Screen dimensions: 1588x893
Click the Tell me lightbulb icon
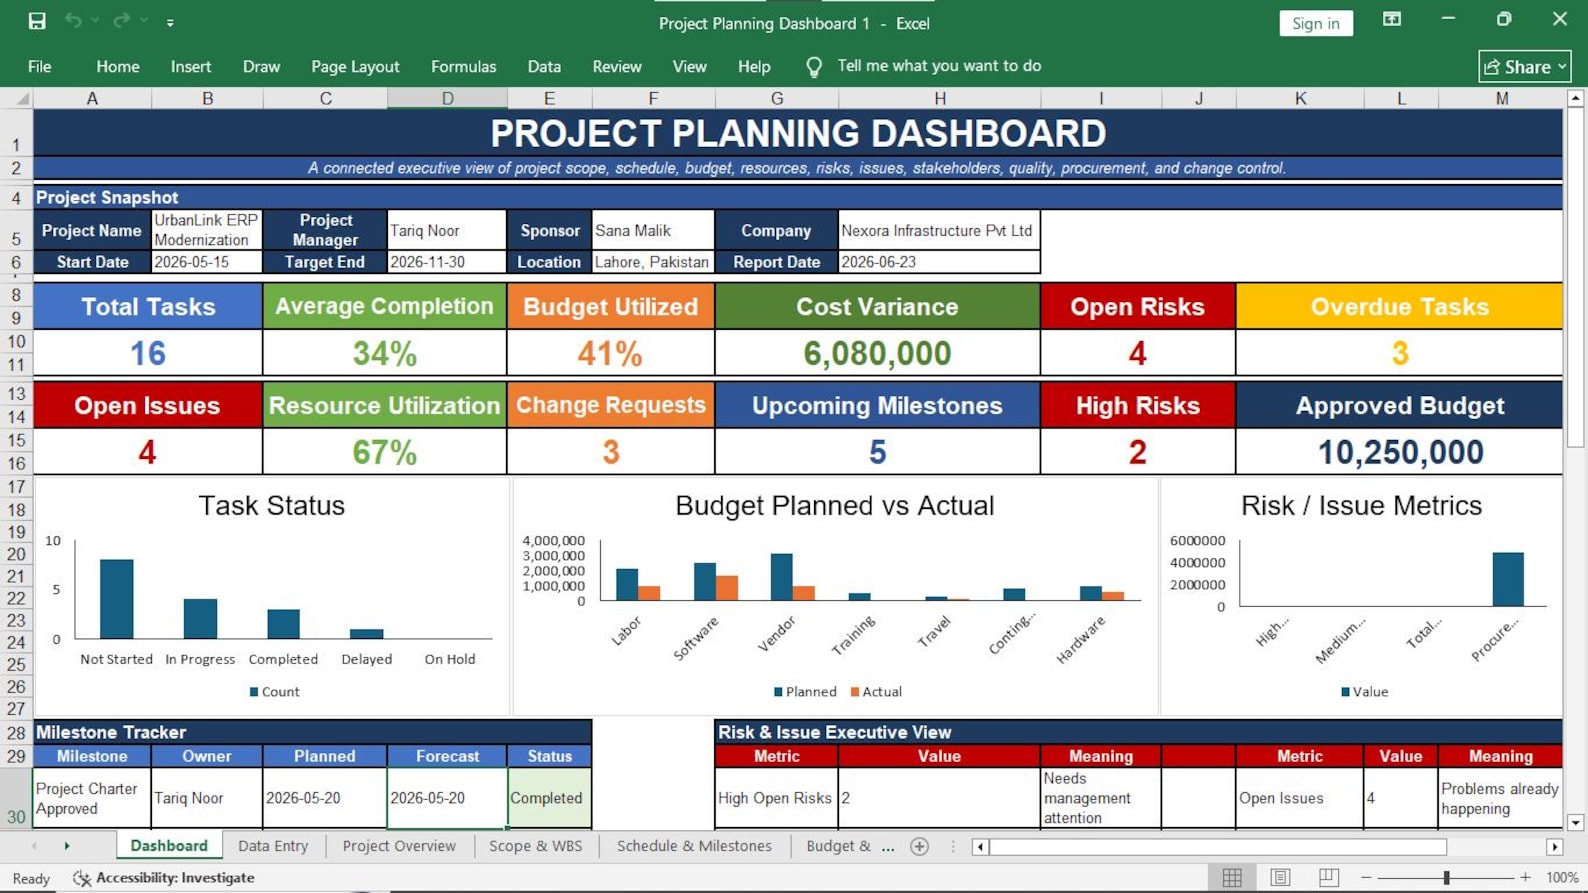(x=814, y=67)
